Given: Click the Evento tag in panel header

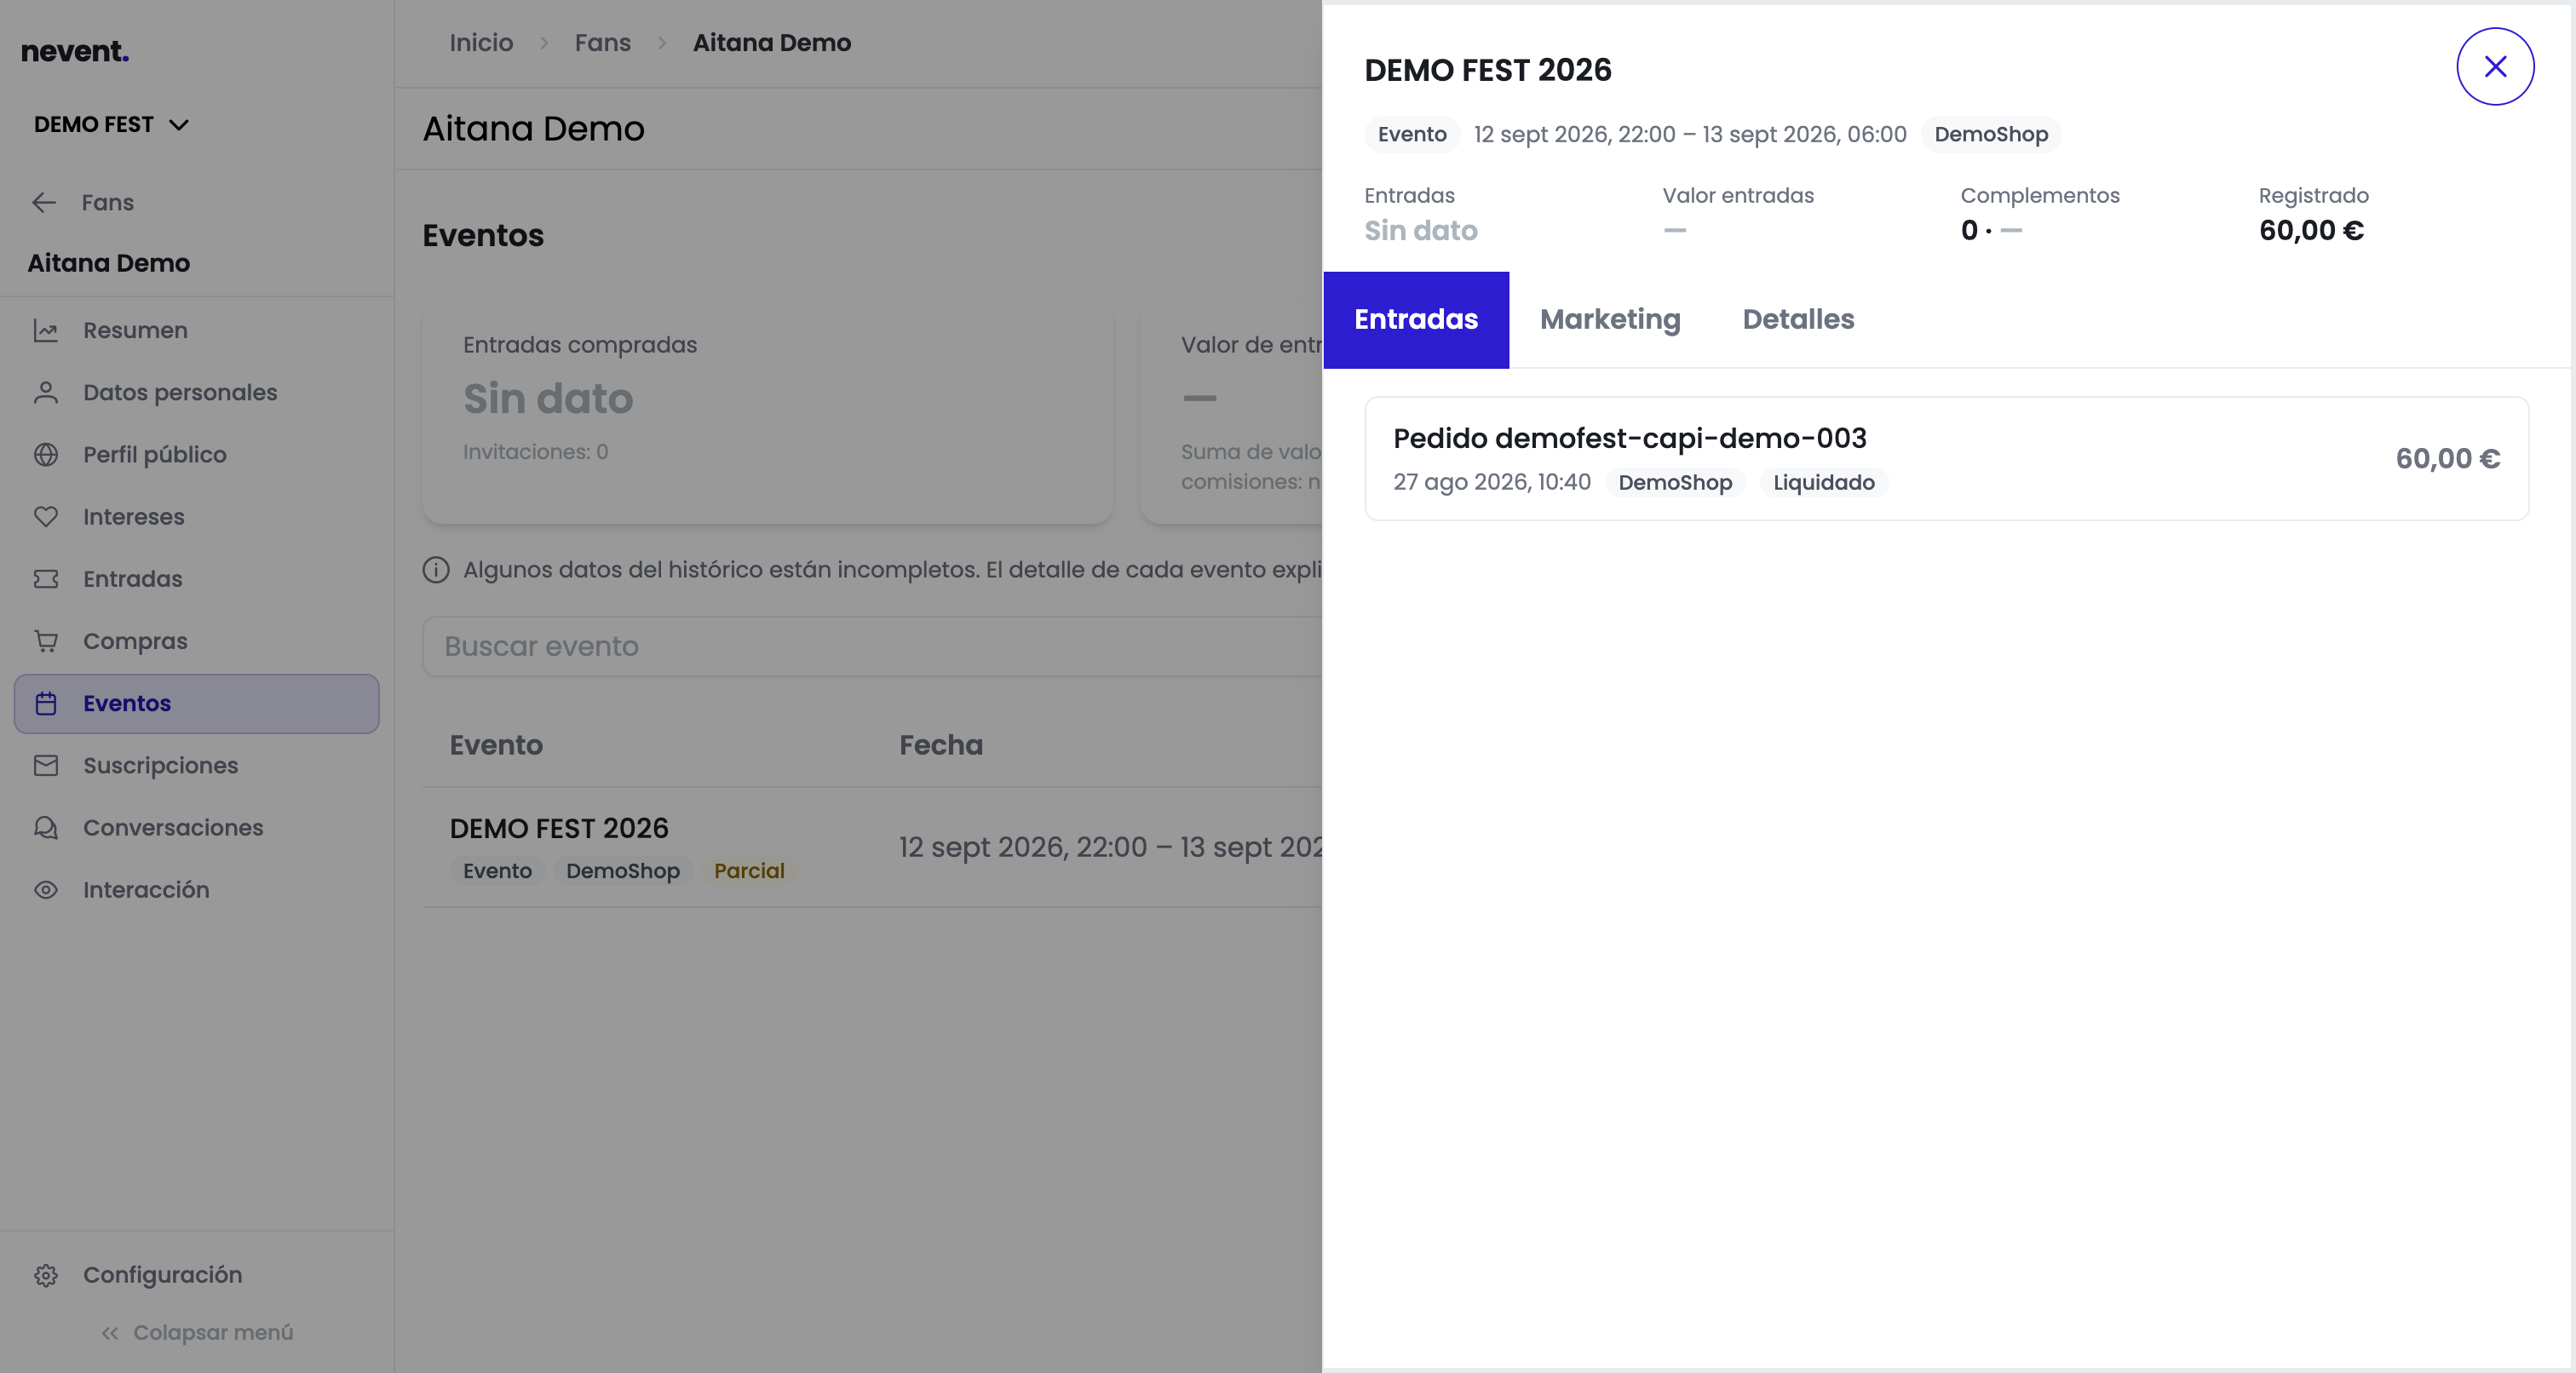Looking at the screenshot, I should tap(1412, 134).
